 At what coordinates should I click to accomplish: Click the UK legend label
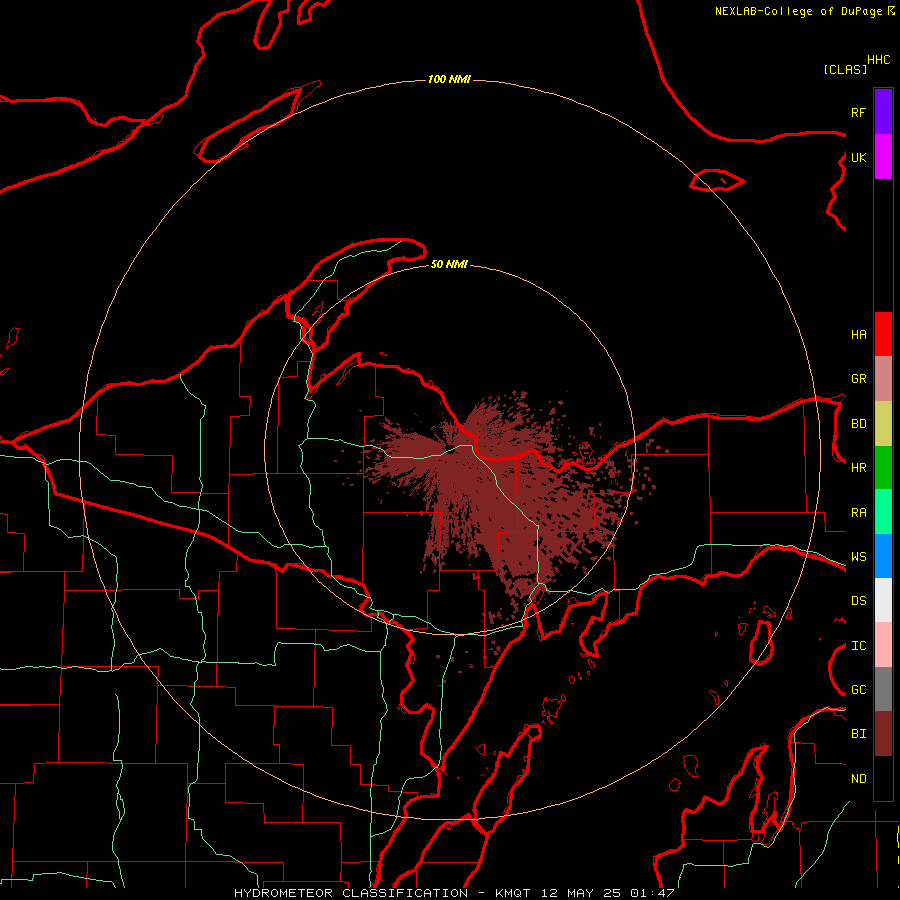(858, 157)
